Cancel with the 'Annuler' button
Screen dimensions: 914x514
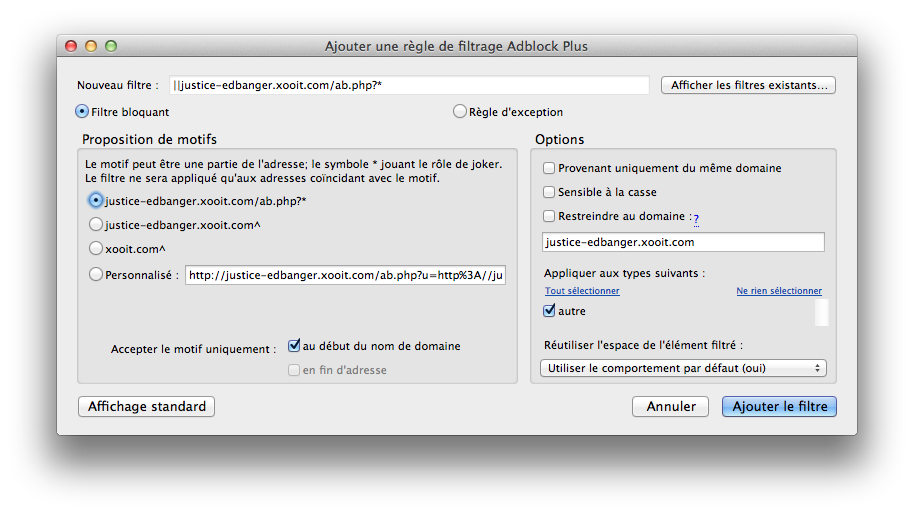pos(670,406)
